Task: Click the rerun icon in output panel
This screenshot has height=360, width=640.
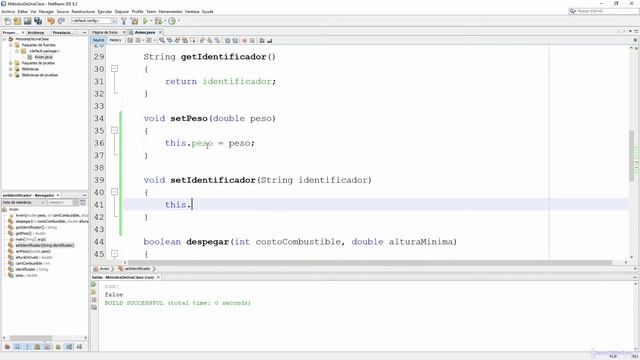Action: [93, 284]
